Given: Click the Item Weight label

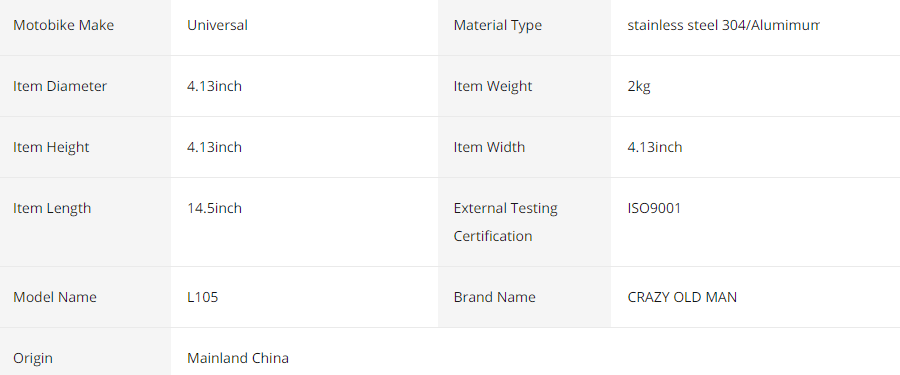Looking at the screenshot, I should coord(492,86).
